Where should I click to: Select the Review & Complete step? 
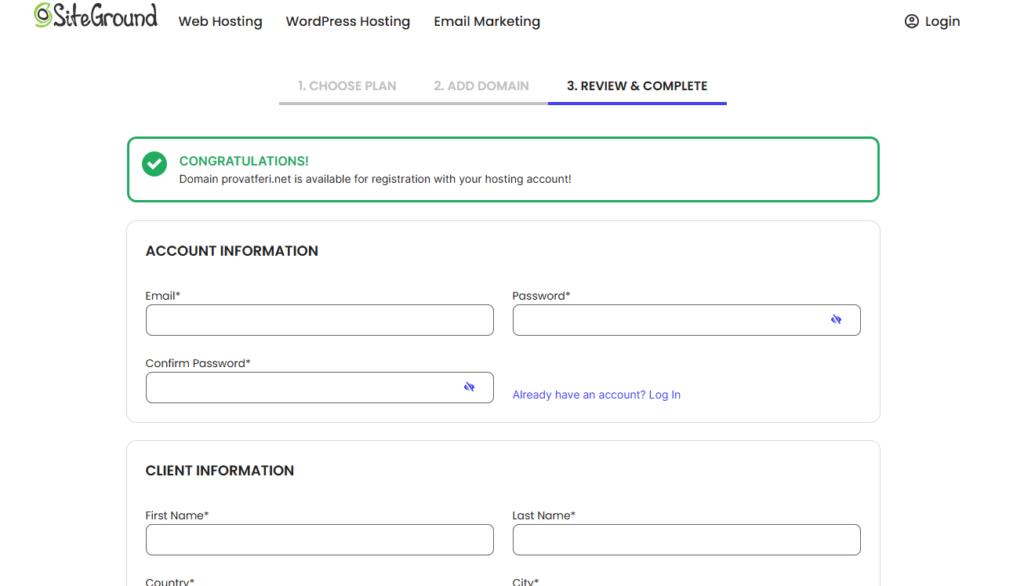637,86
